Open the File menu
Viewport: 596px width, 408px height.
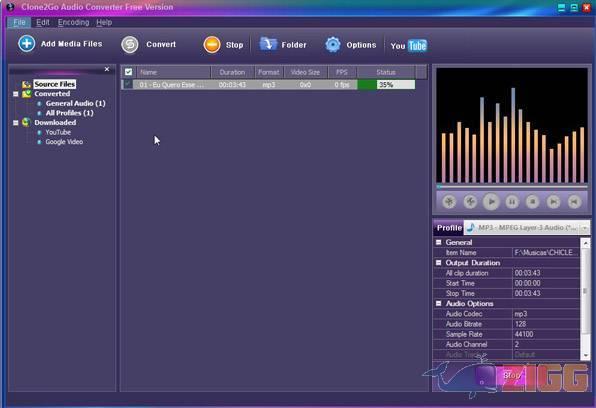tap(19, 22)
